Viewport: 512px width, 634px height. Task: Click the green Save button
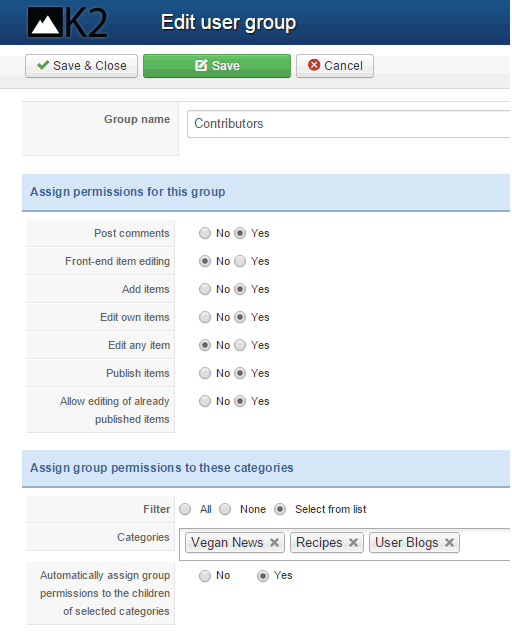click(x=217, y=66)
